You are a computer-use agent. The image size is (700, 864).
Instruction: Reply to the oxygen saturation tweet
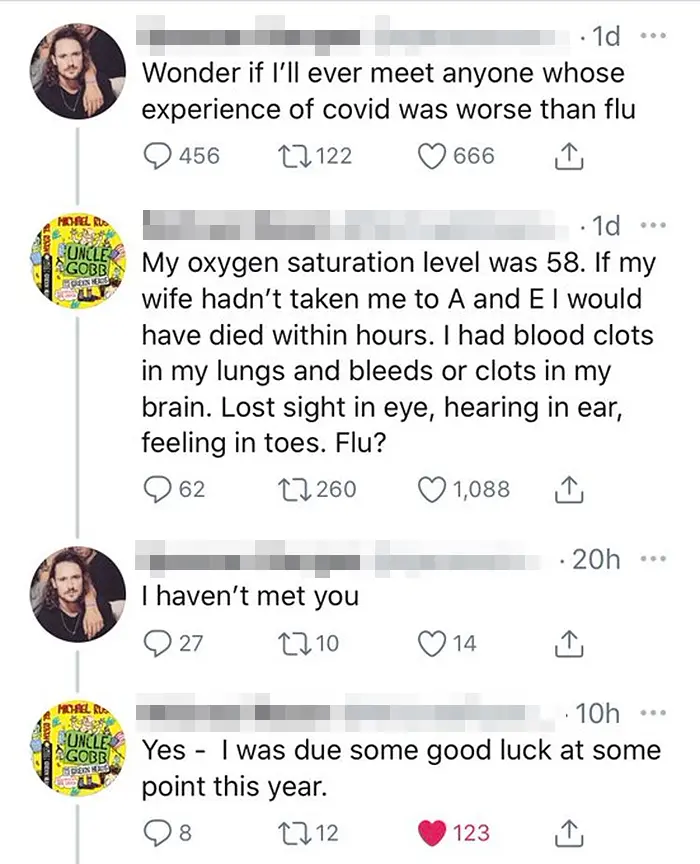(x=159, y=489)
